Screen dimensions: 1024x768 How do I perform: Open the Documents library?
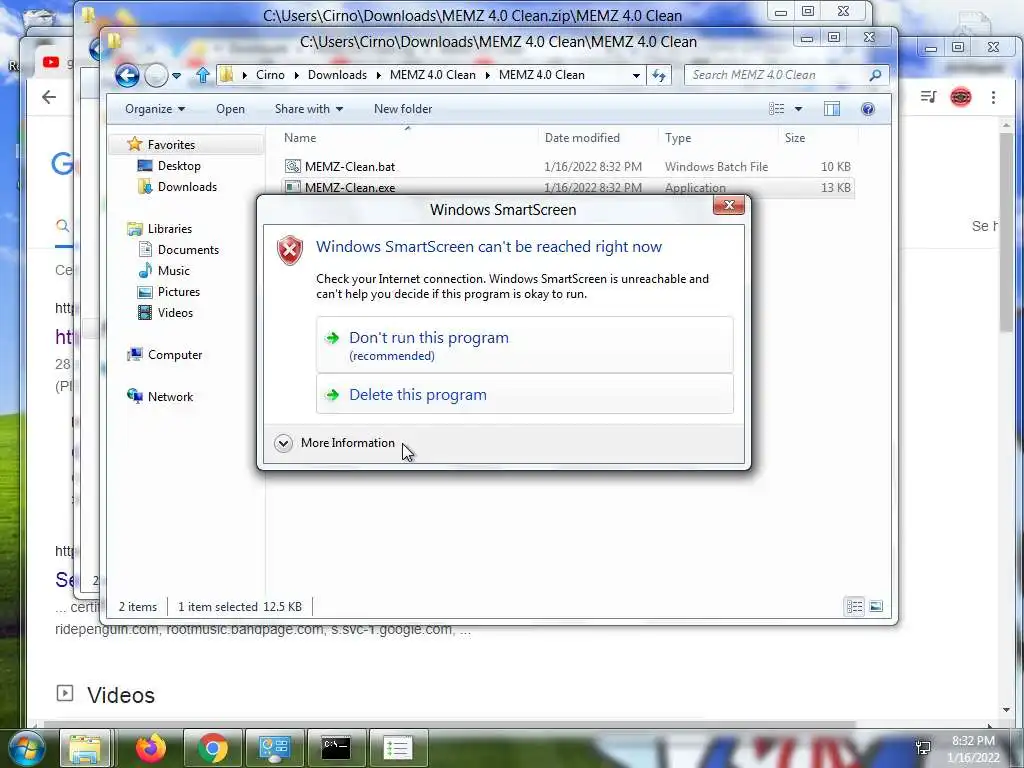point(188,249)
